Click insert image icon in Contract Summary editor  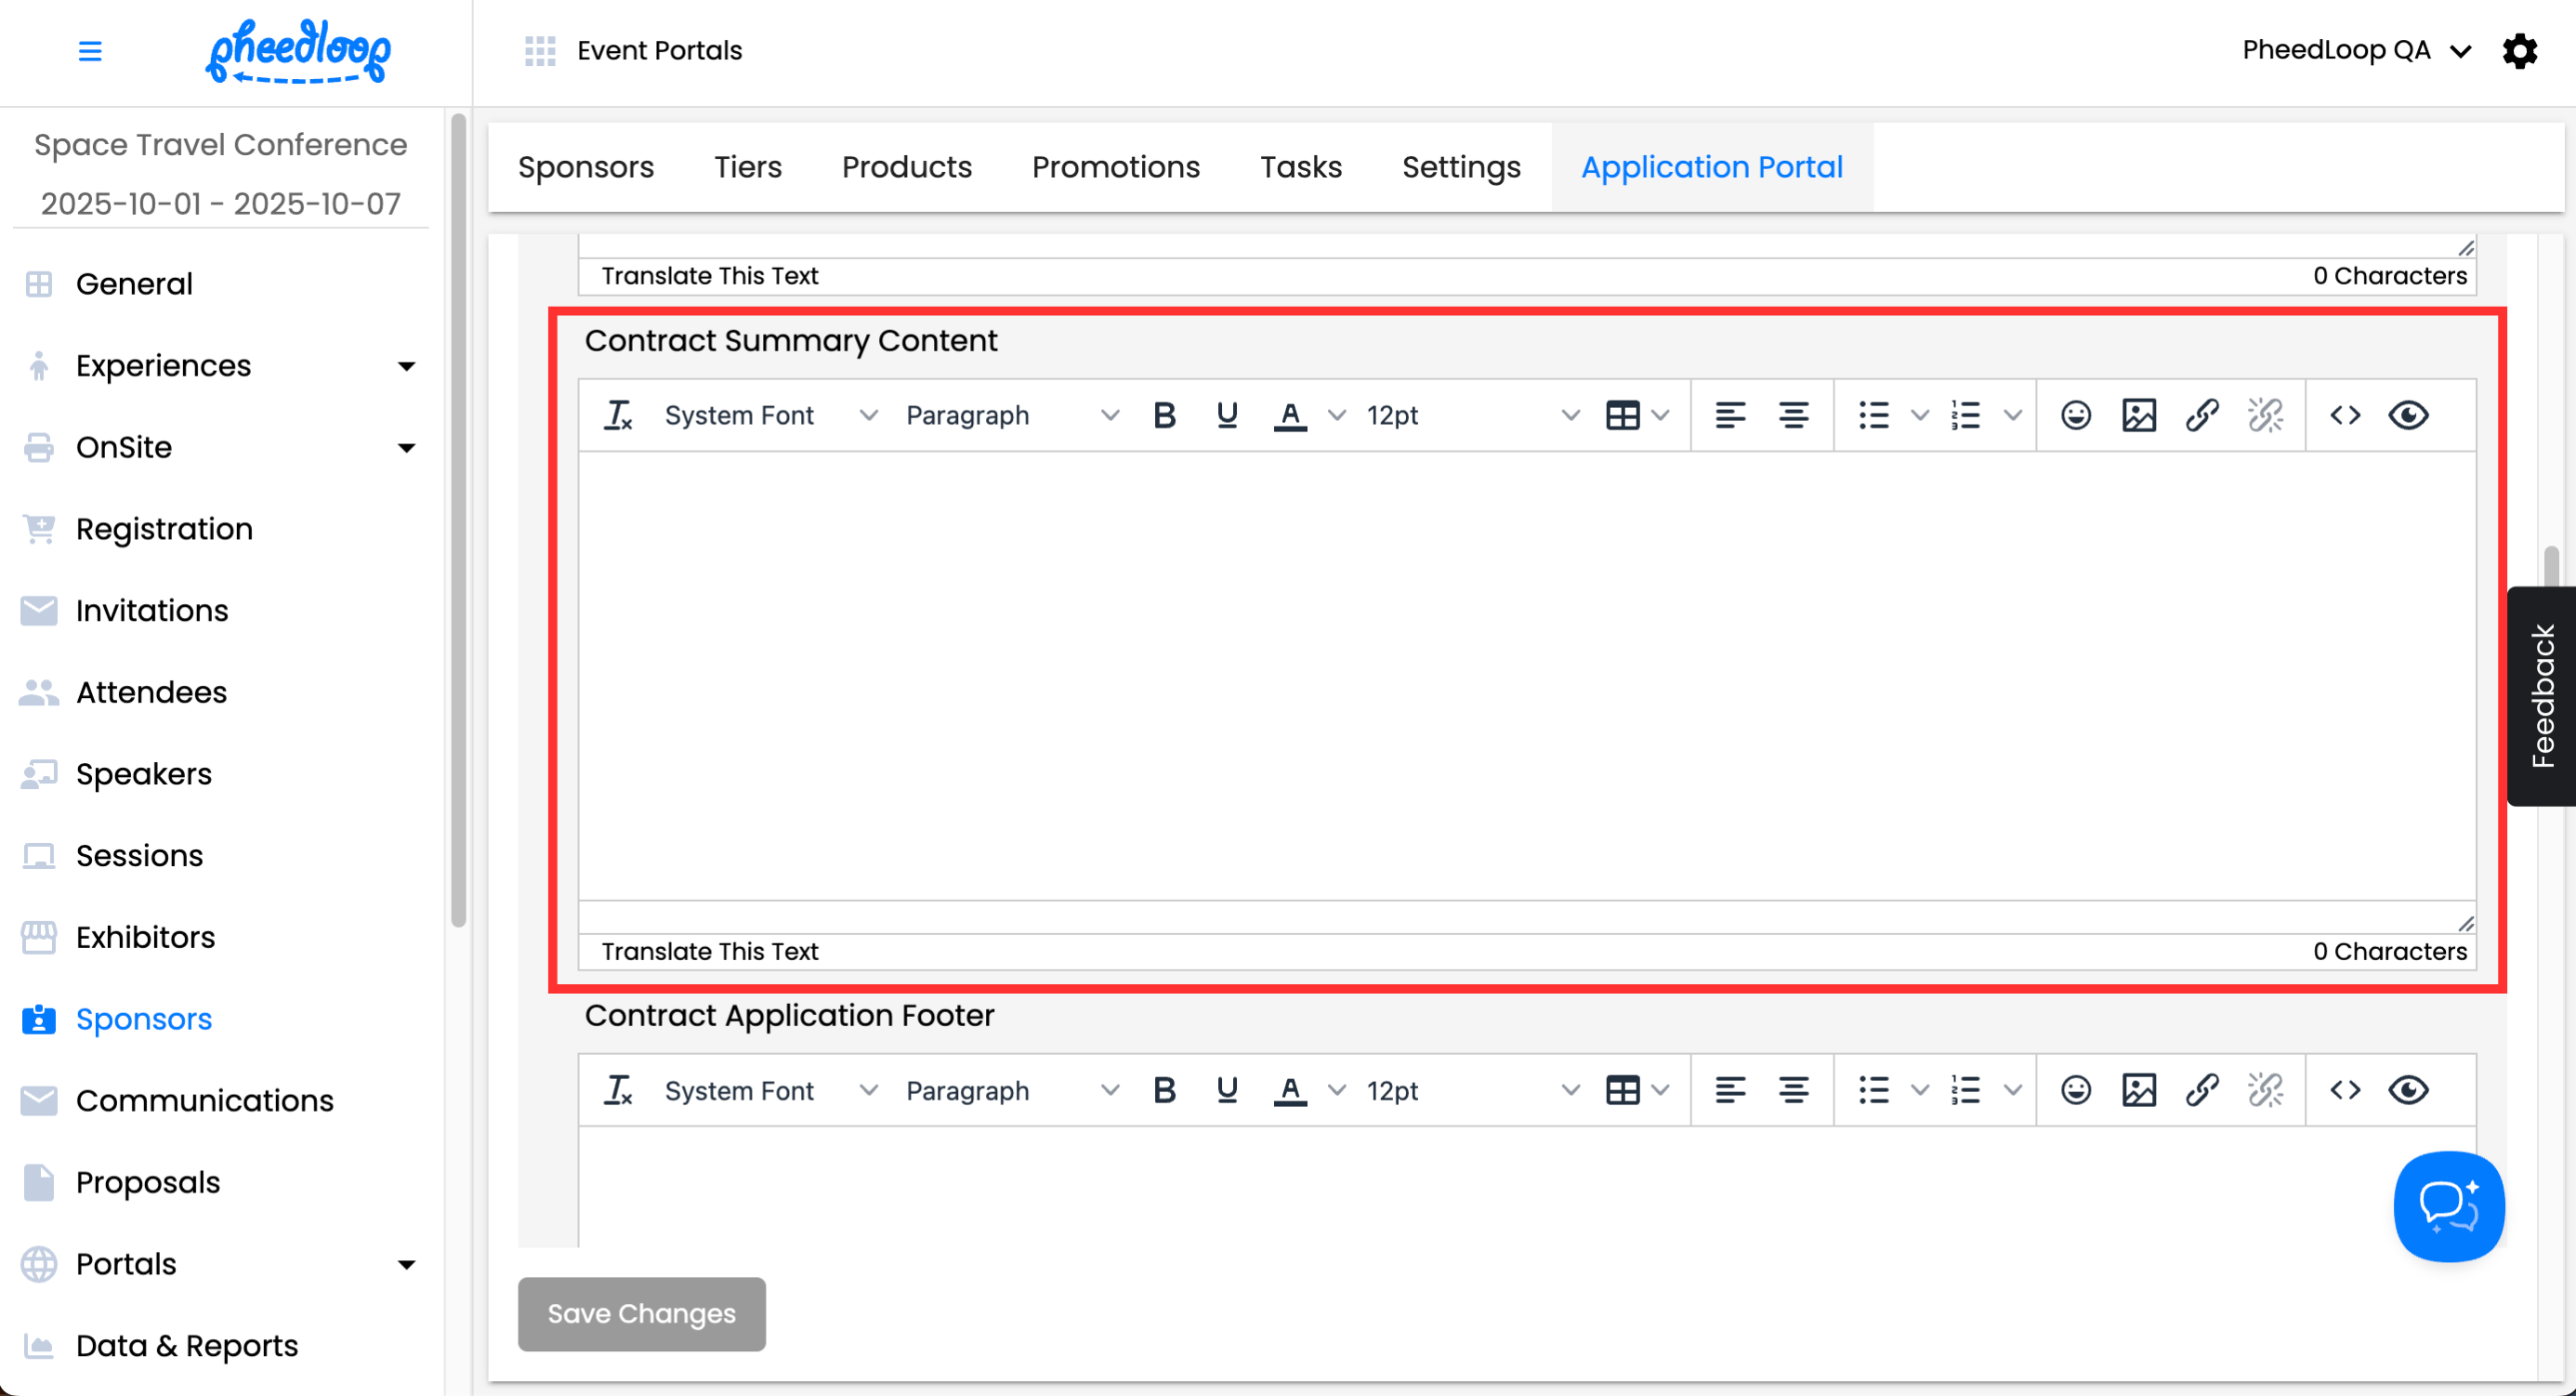(2138, 415)
